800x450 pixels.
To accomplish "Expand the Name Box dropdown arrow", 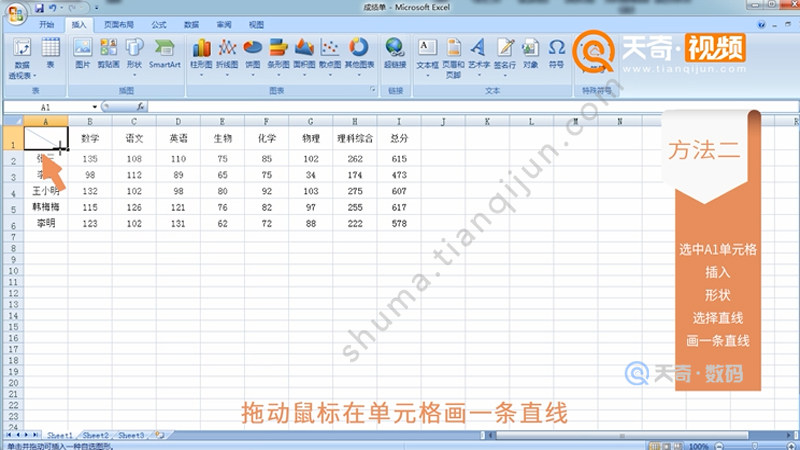I will coord(94,107).
